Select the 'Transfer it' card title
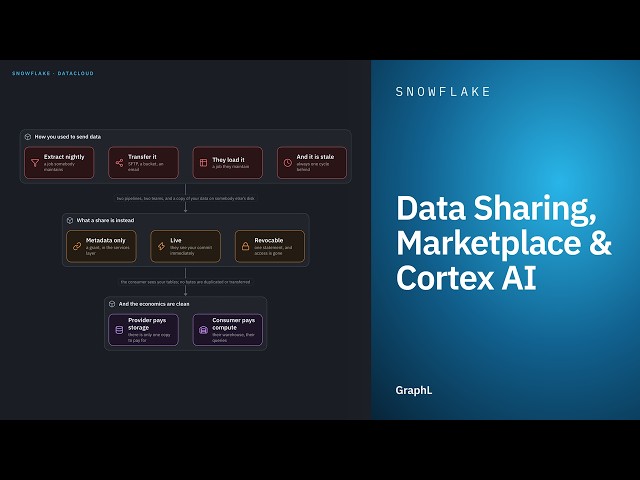Viewport: 640px width, 480px height. (142, 157)
